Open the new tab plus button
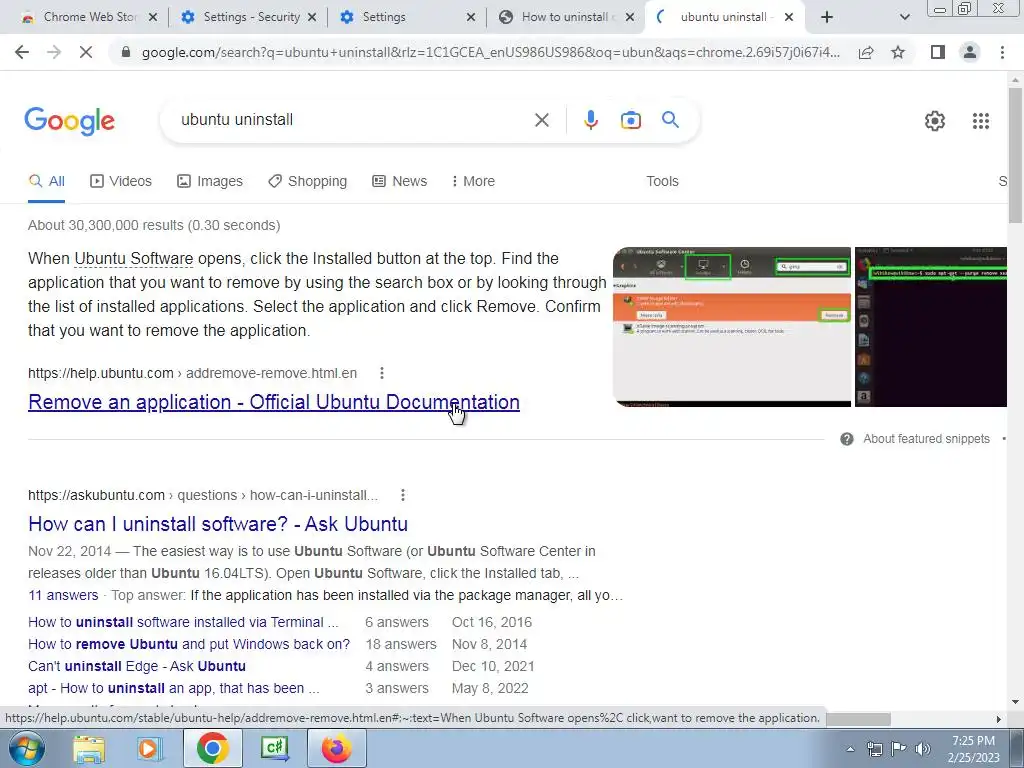 (827, 17)
